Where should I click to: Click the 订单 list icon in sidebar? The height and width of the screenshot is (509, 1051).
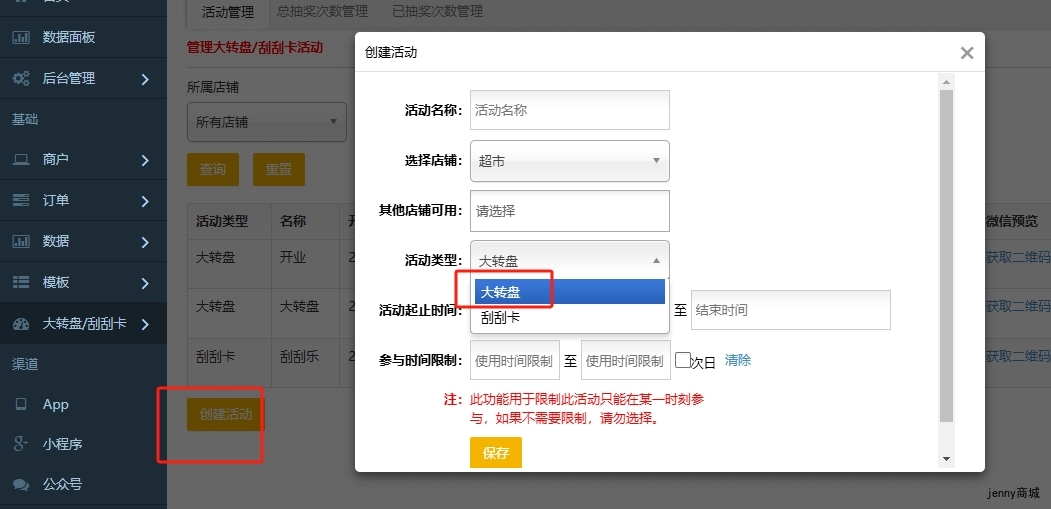pos(20,200)
